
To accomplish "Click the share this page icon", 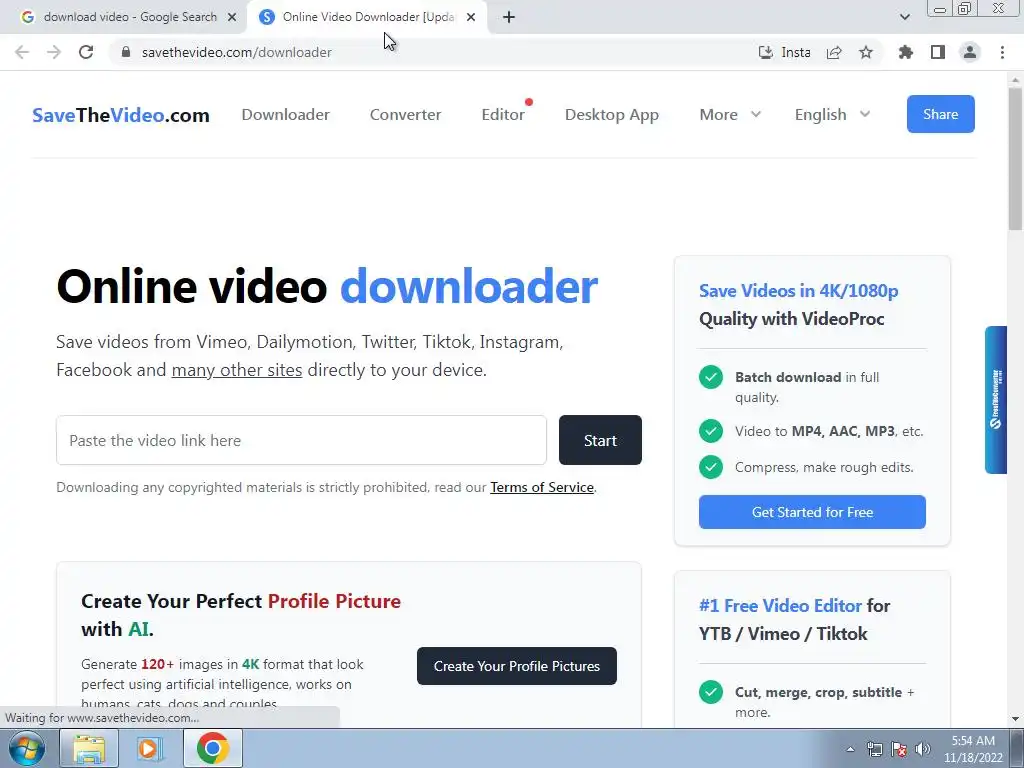I will (834, 52).
